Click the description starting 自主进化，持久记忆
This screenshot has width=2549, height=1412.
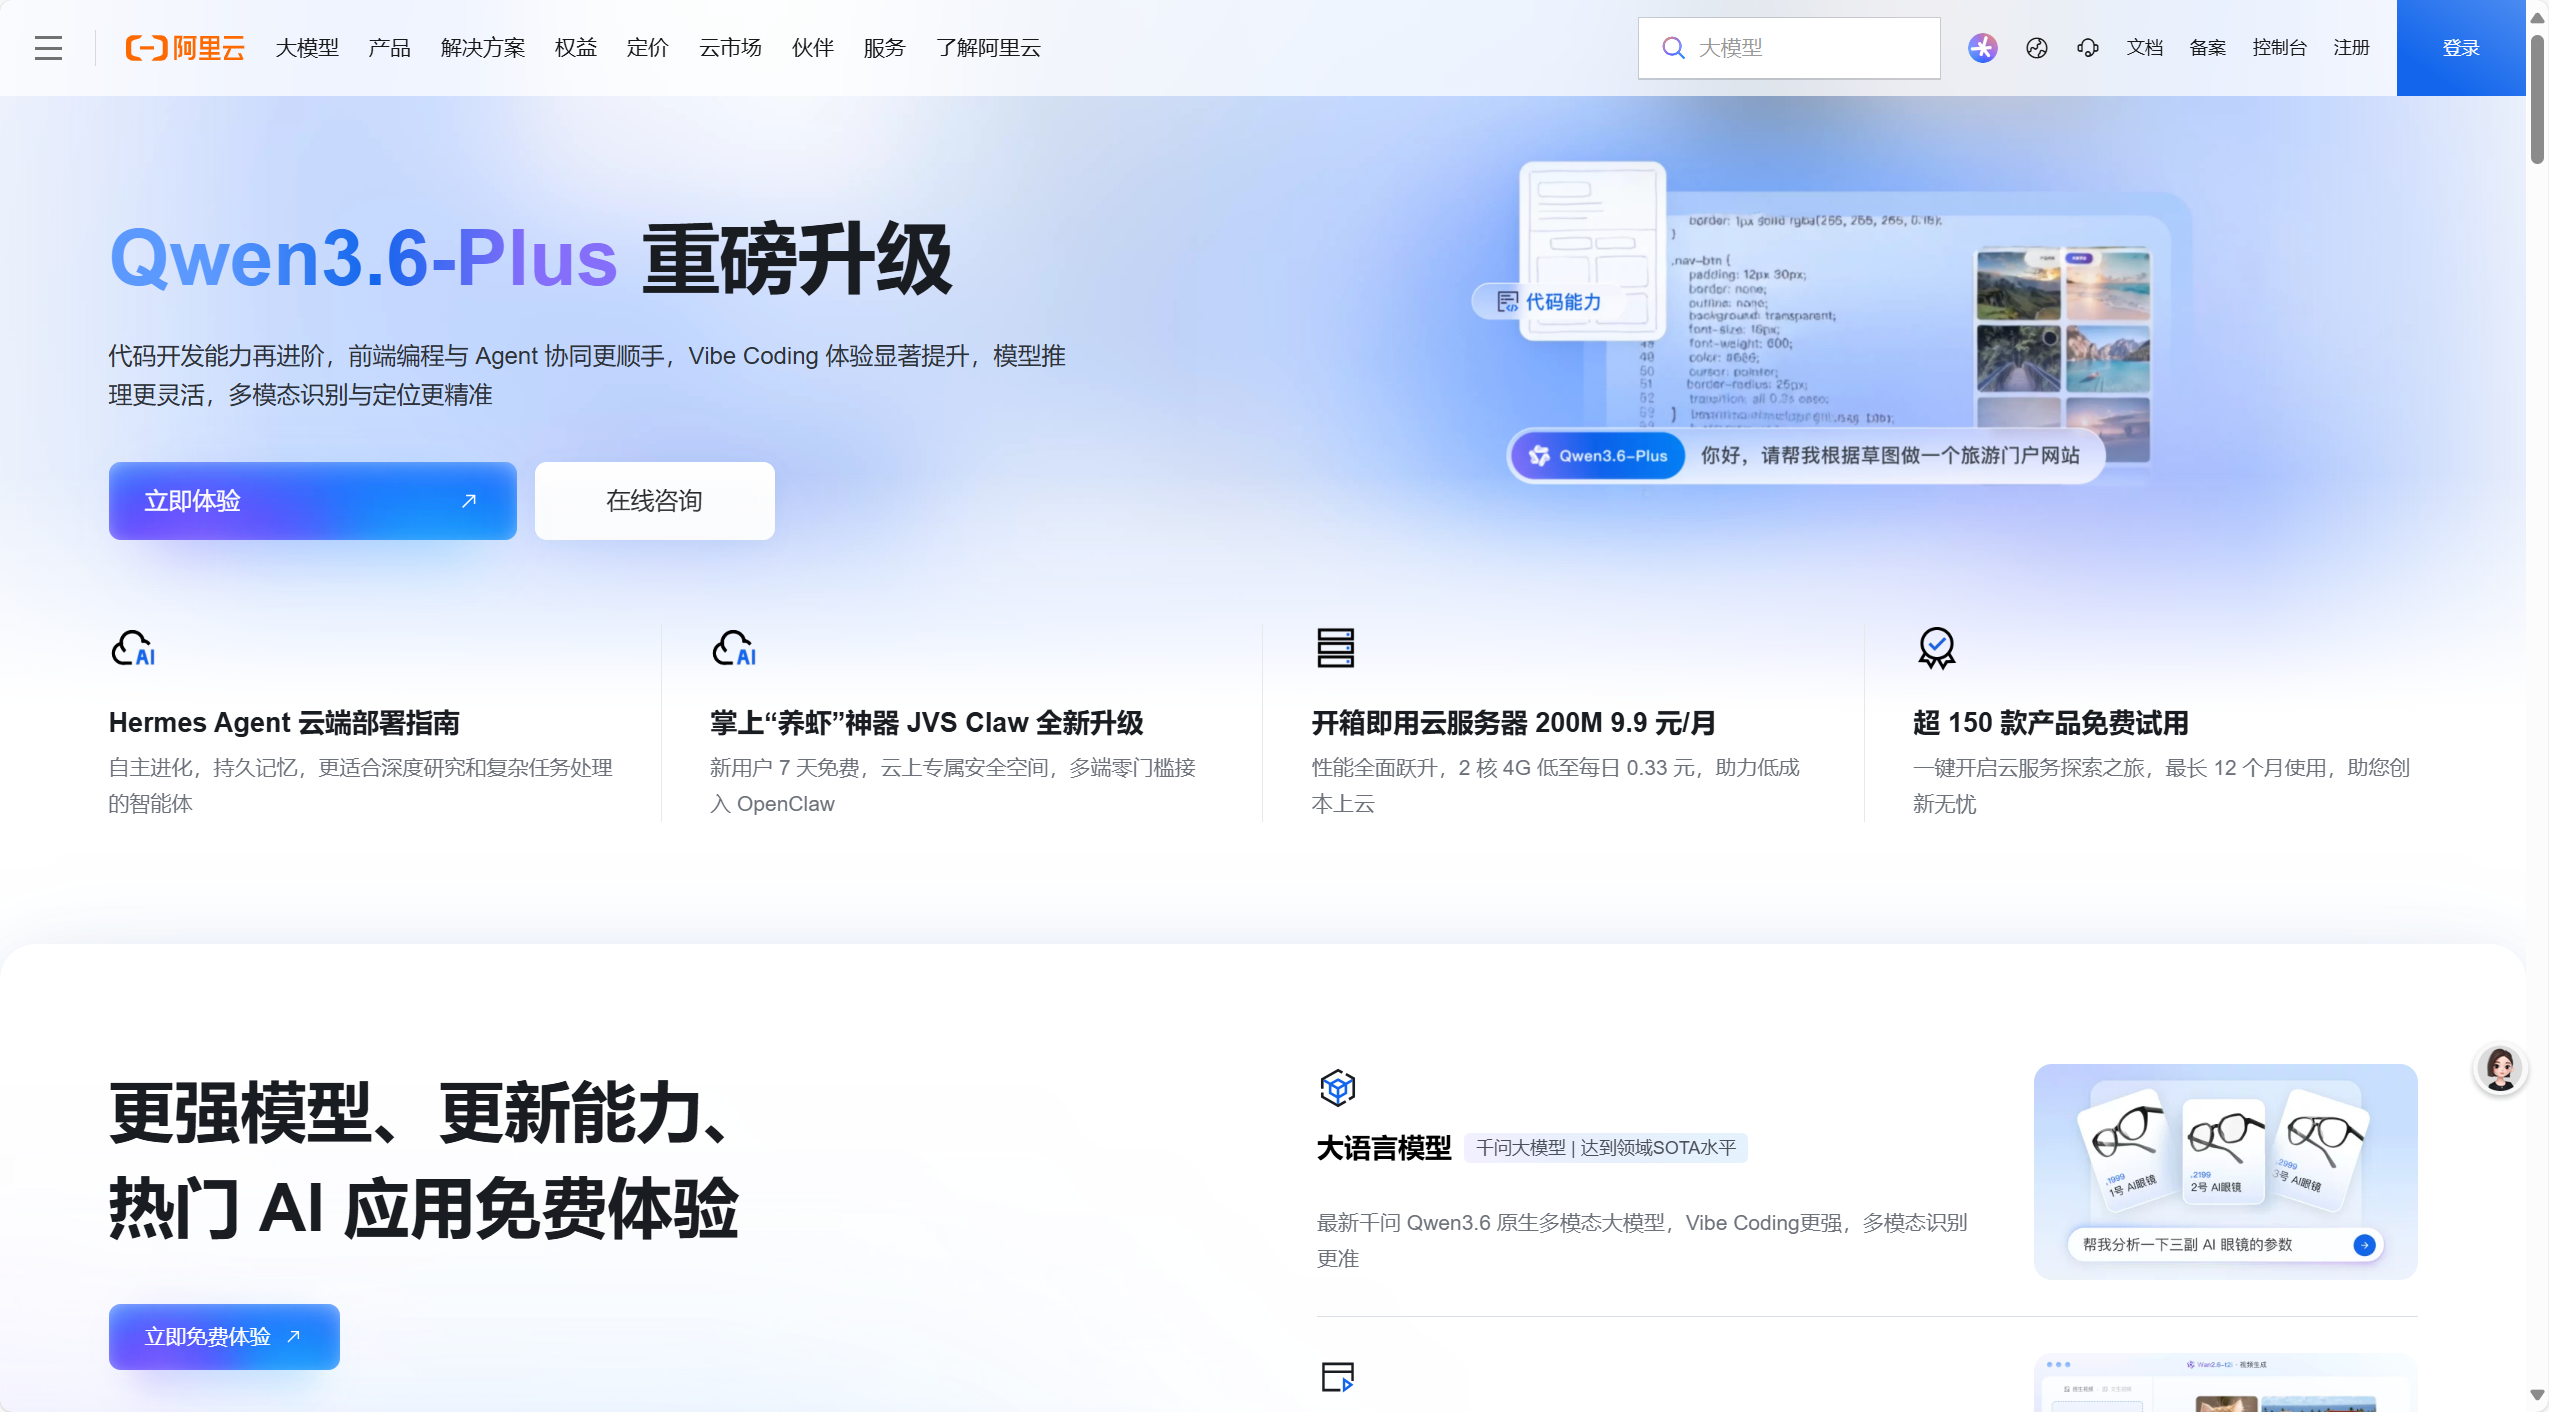pyautogui.click(x=361, y=785)
